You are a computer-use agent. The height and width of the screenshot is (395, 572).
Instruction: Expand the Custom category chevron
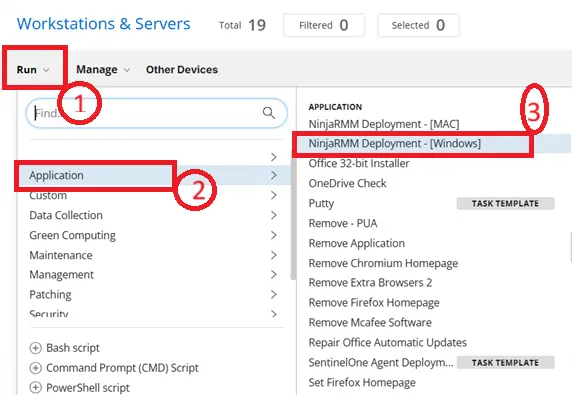point(274,195)
